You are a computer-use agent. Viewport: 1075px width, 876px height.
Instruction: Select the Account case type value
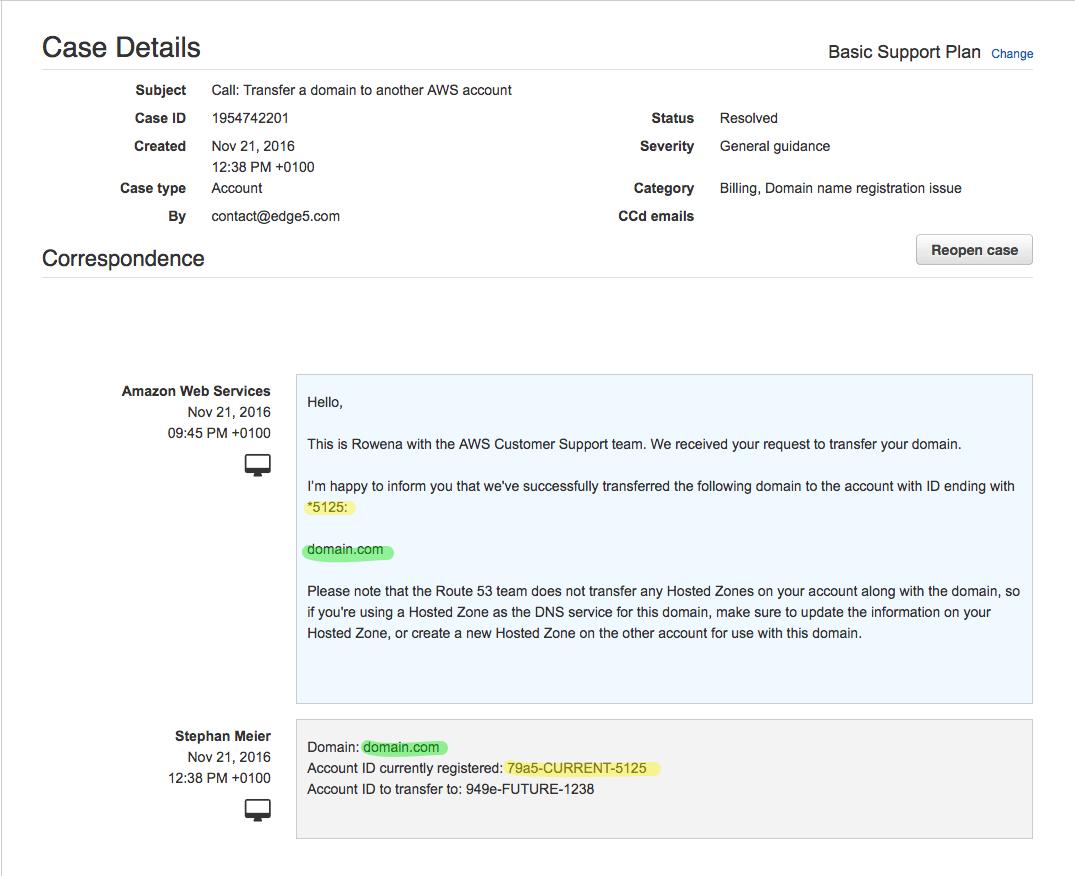[236, 187]
